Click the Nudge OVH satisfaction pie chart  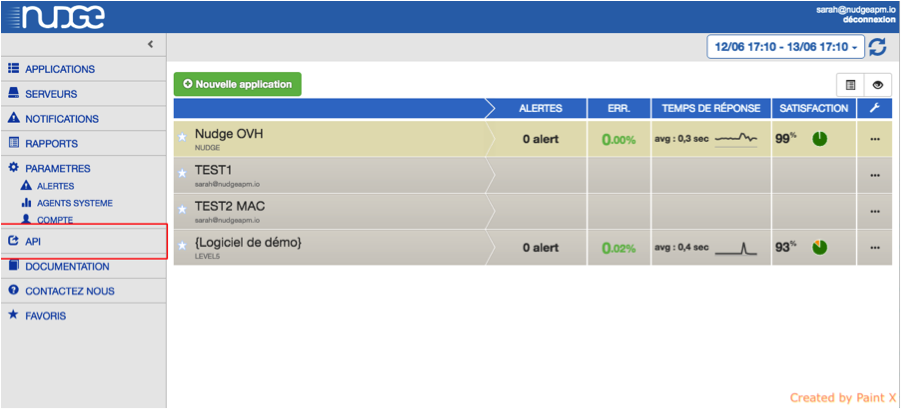[x=819, y=138]
